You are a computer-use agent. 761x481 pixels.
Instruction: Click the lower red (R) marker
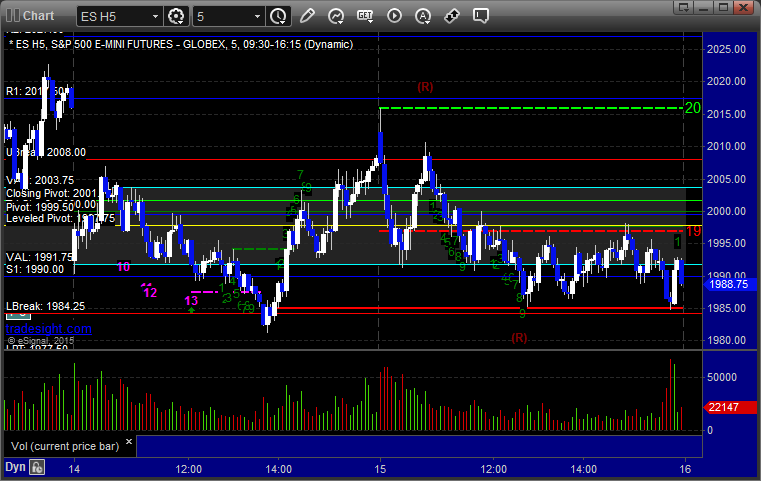519,337
